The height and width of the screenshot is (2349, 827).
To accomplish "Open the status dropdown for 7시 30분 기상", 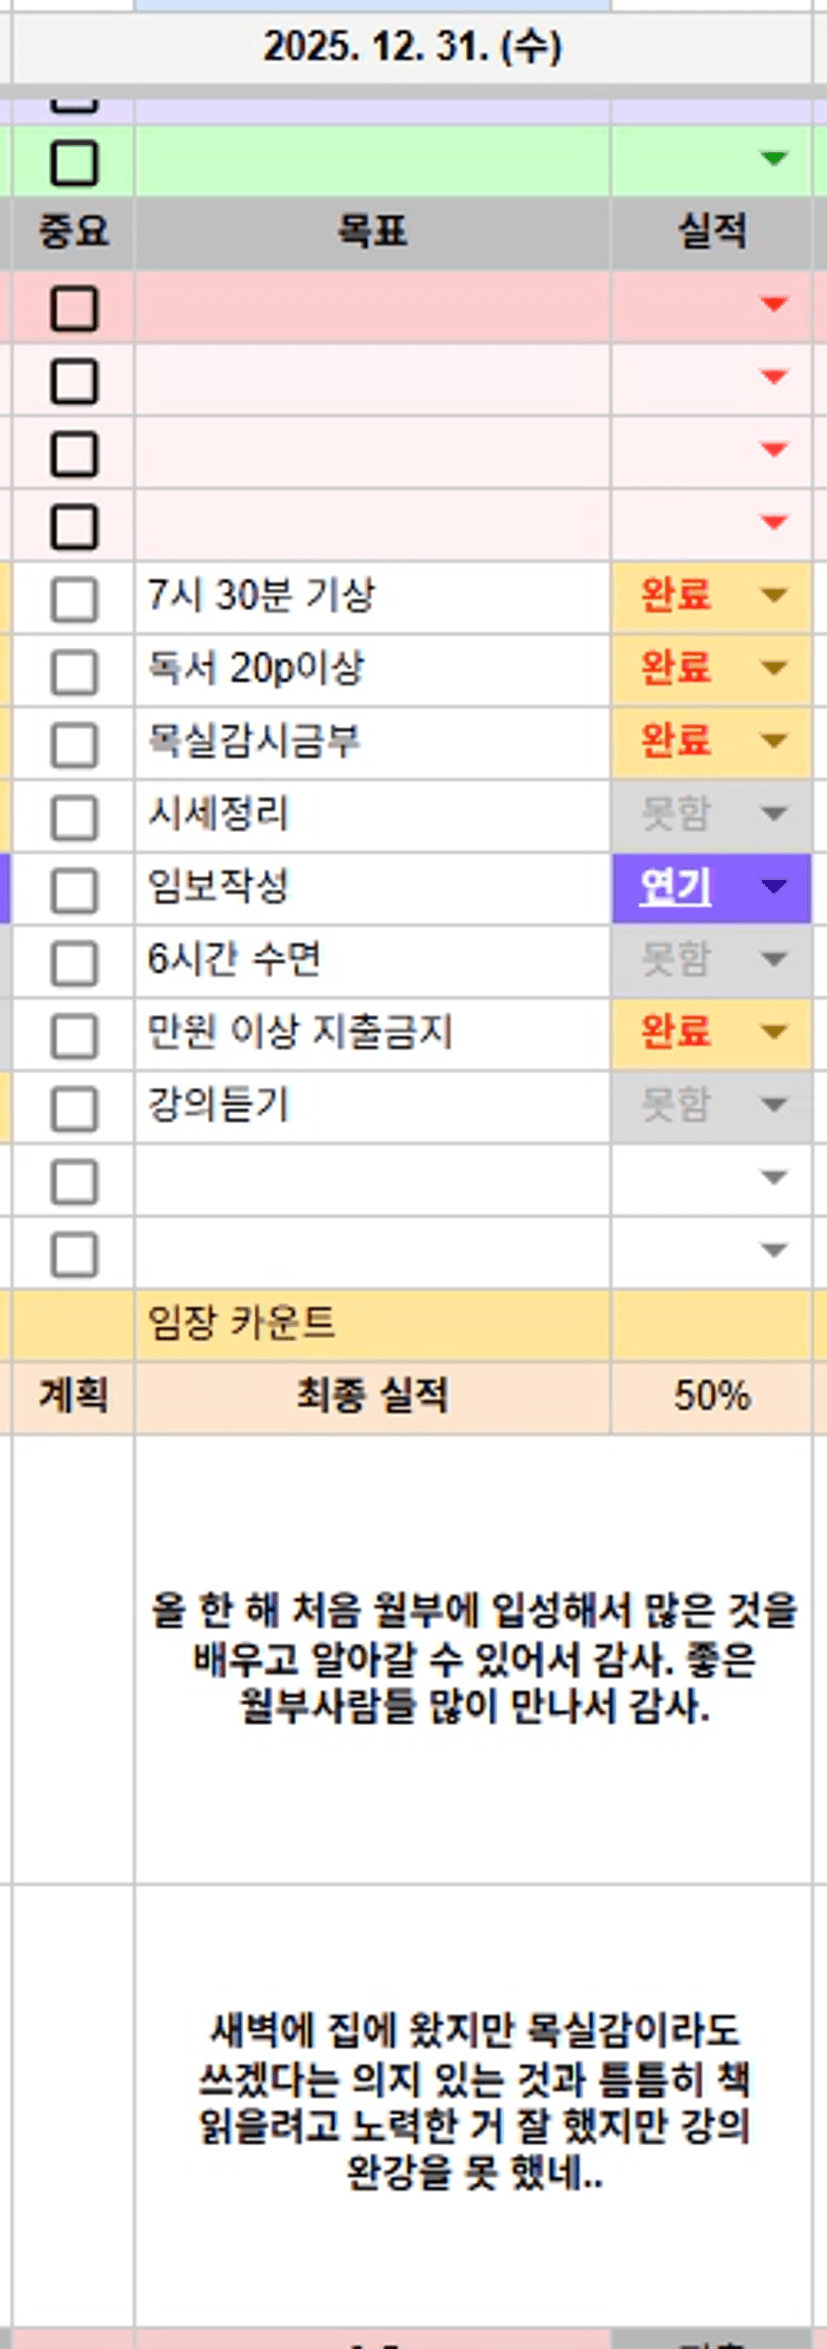I will coord(774,596).
